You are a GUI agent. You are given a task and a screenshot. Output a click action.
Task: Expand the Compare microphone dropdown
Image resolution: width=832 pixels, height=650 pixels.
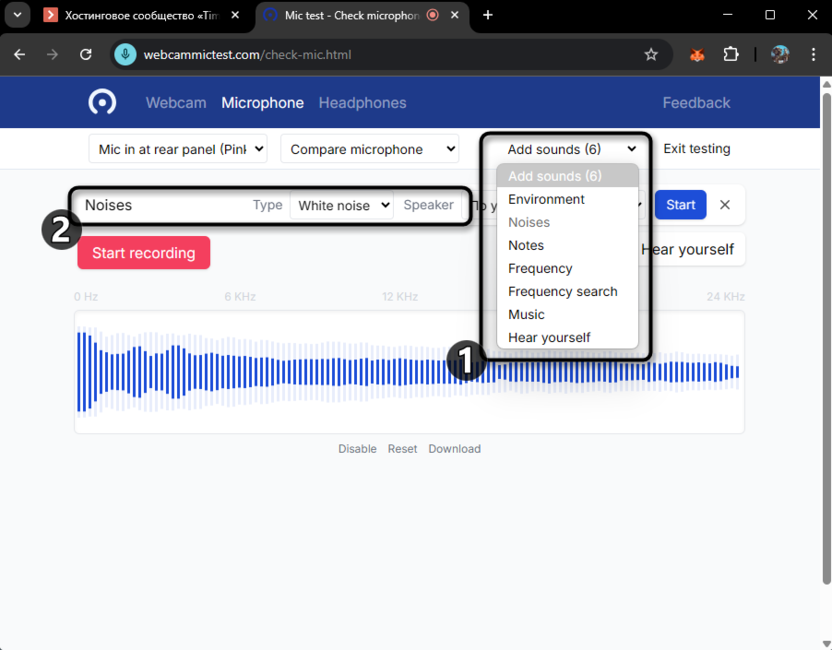click(369, 149)
